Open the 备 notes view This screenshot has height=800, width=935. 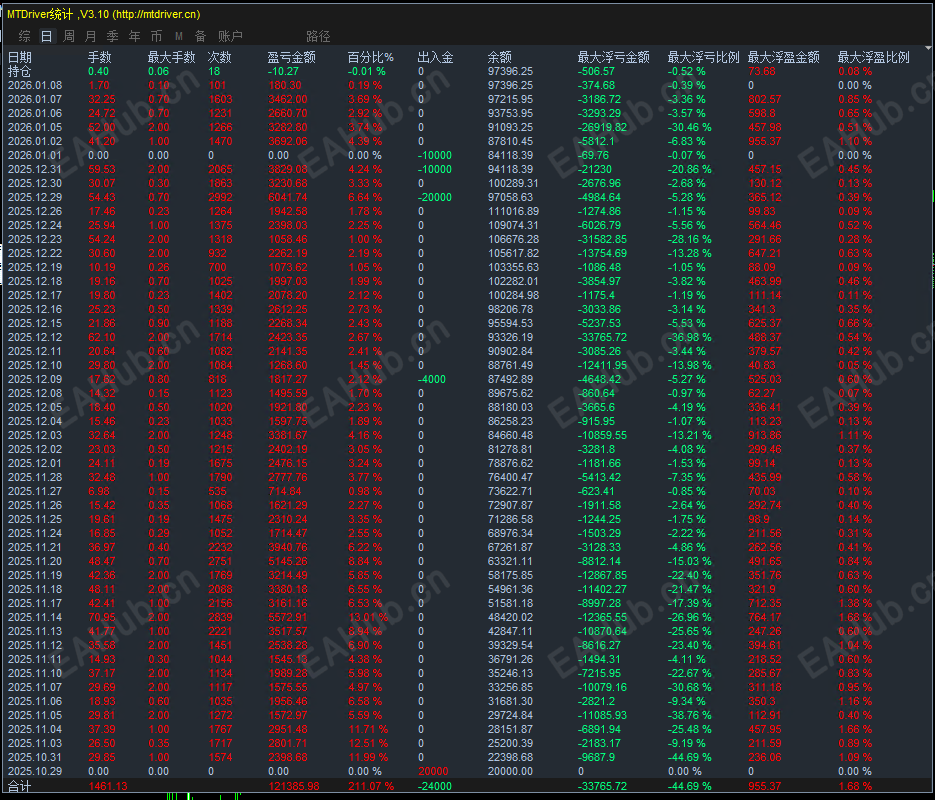[200, 36]
